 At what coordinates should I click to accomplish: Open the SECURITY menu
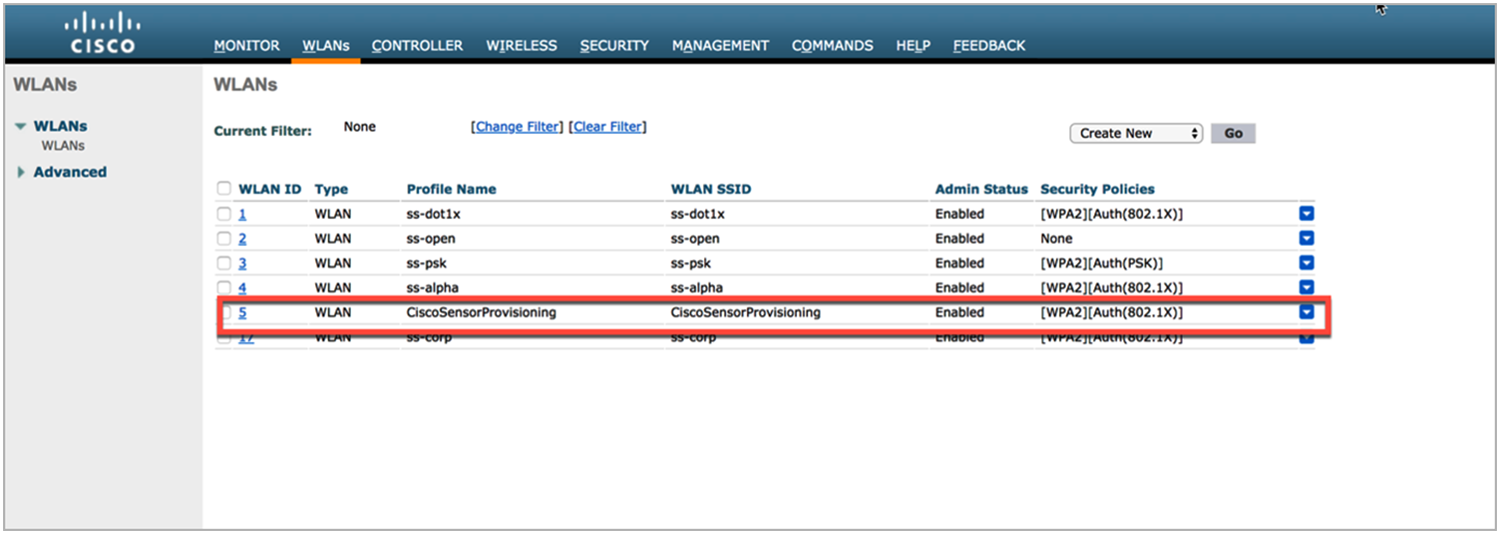coord(614,46)
